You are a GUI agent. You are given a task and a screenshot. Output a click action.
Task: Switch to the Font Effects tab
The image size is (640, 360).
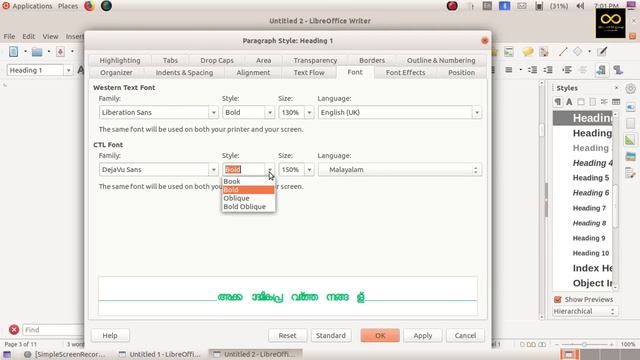(x=405, y=73)
